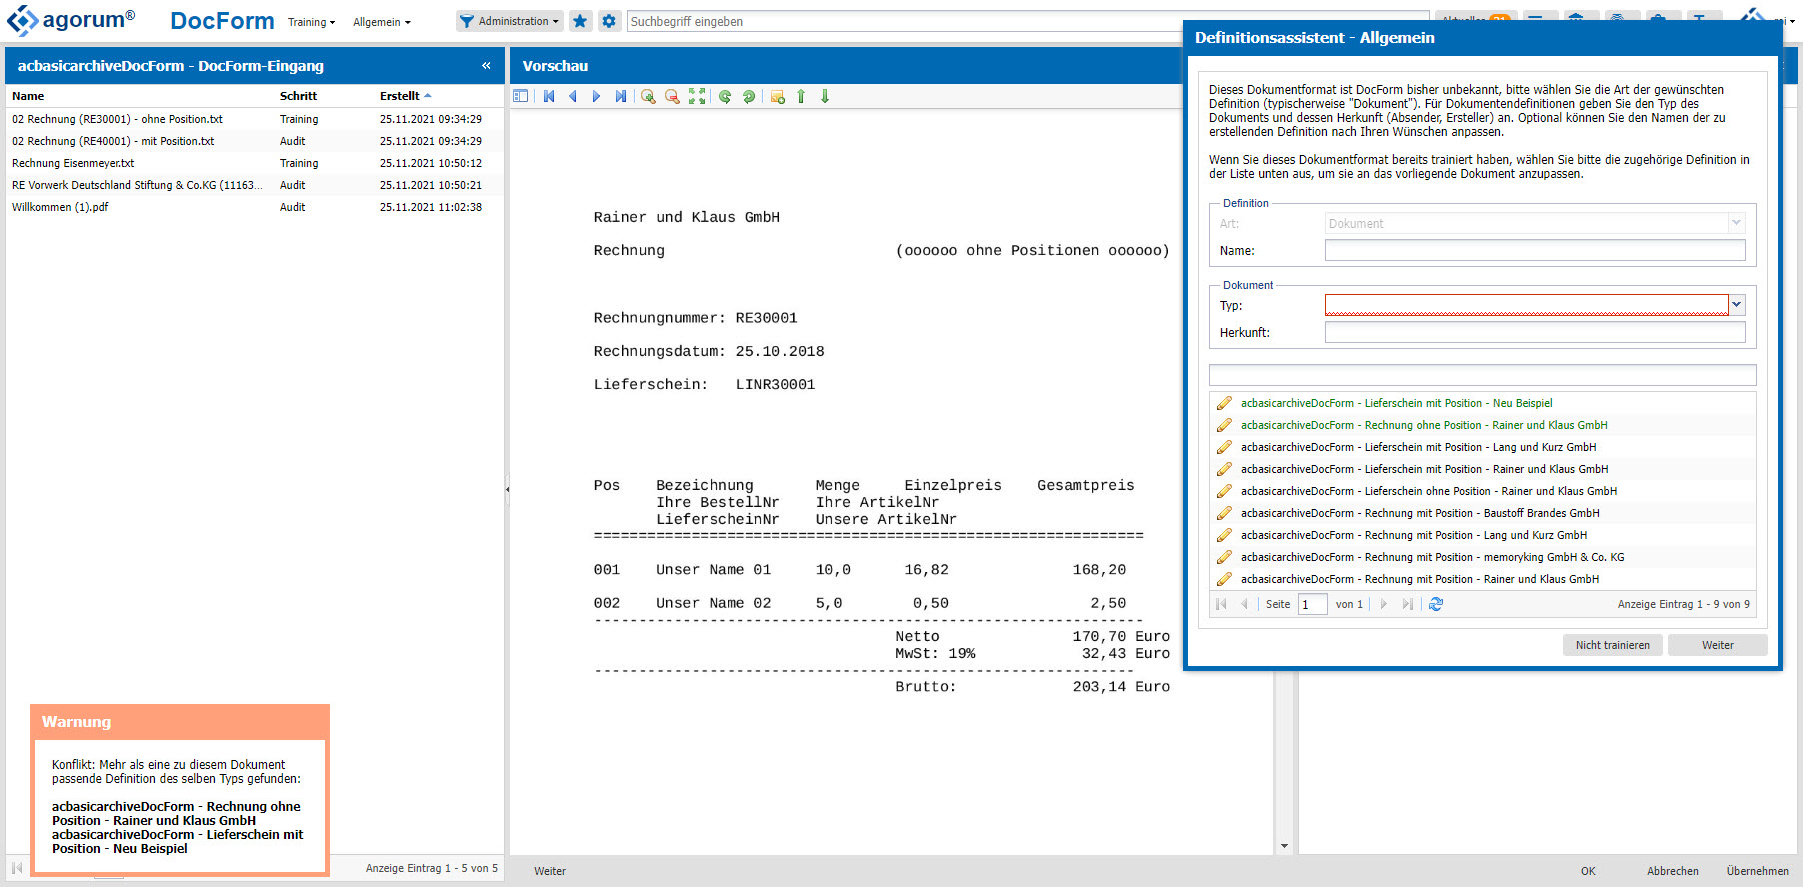Fit preview to window with expand arrows
Image resolution: width=1803 pixels, height=887 pixels.
(x=697, y=96)
